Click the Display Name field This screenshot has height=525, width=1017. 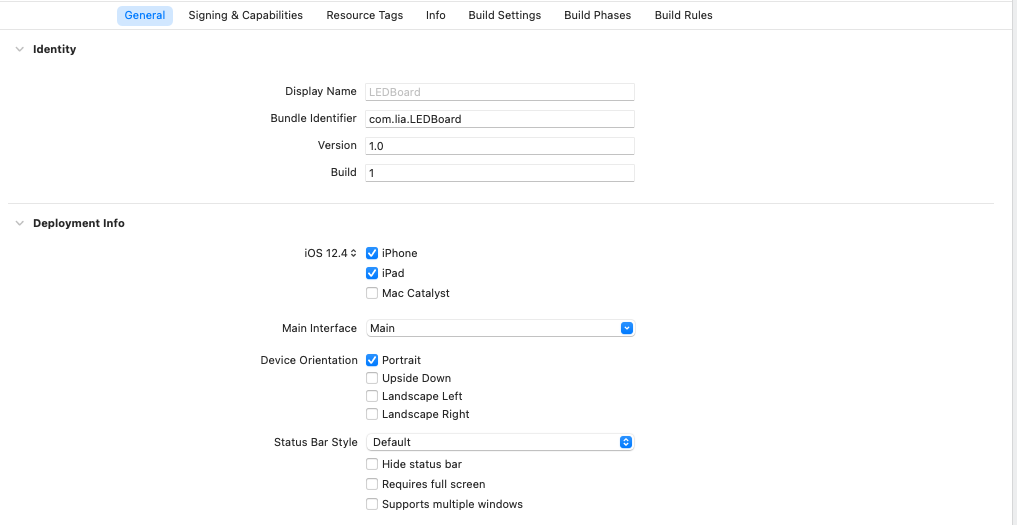(499, 92)
